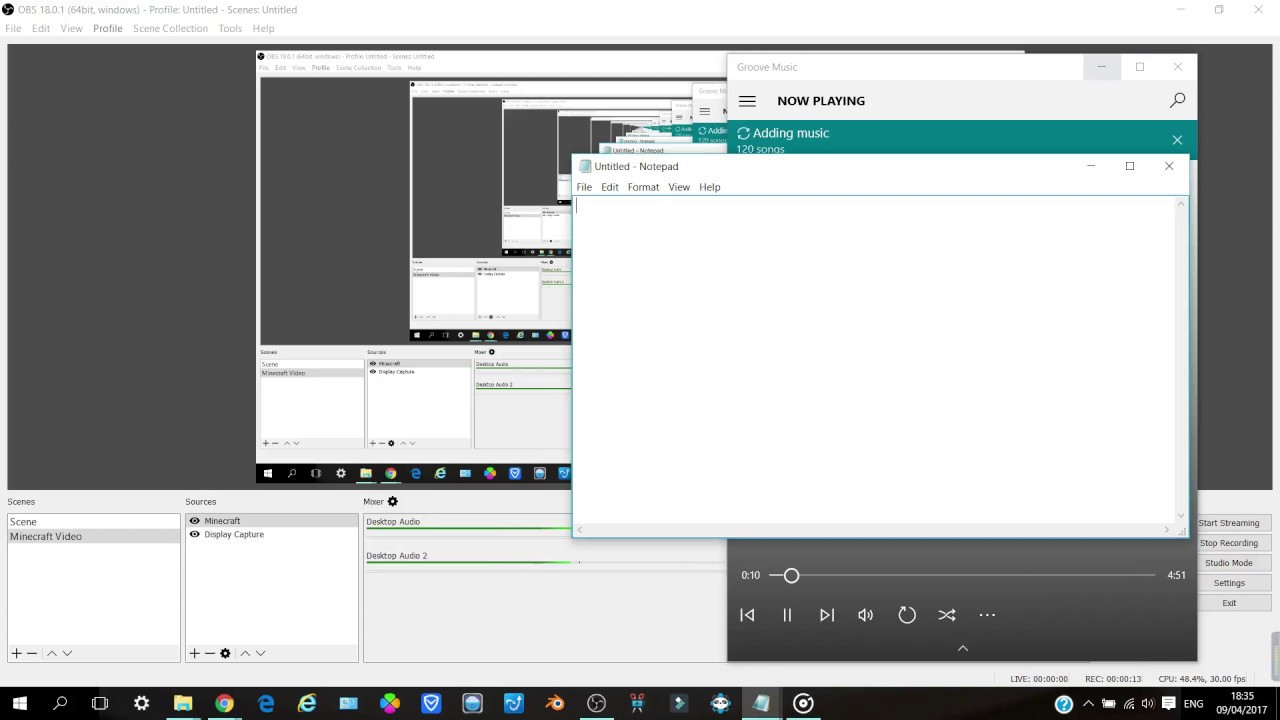Viewport: 1280px width, 720px height.
Task: Skip to the next track in Groove Music
Action: point(827,615)
